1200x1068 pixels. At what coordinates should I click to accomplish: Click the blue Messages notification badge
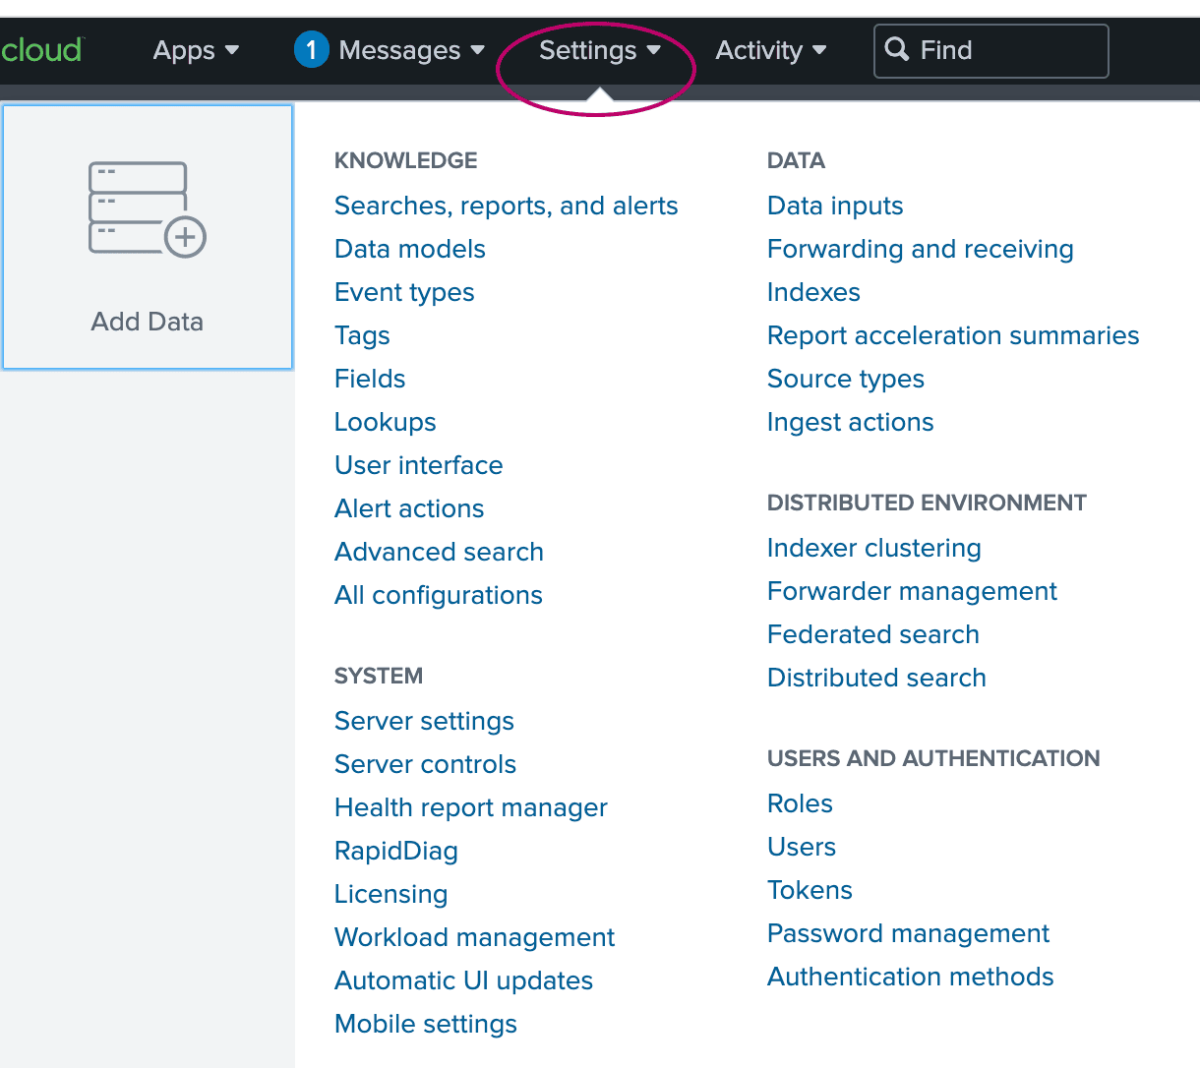pyautogui.click(x=311, y=50)
